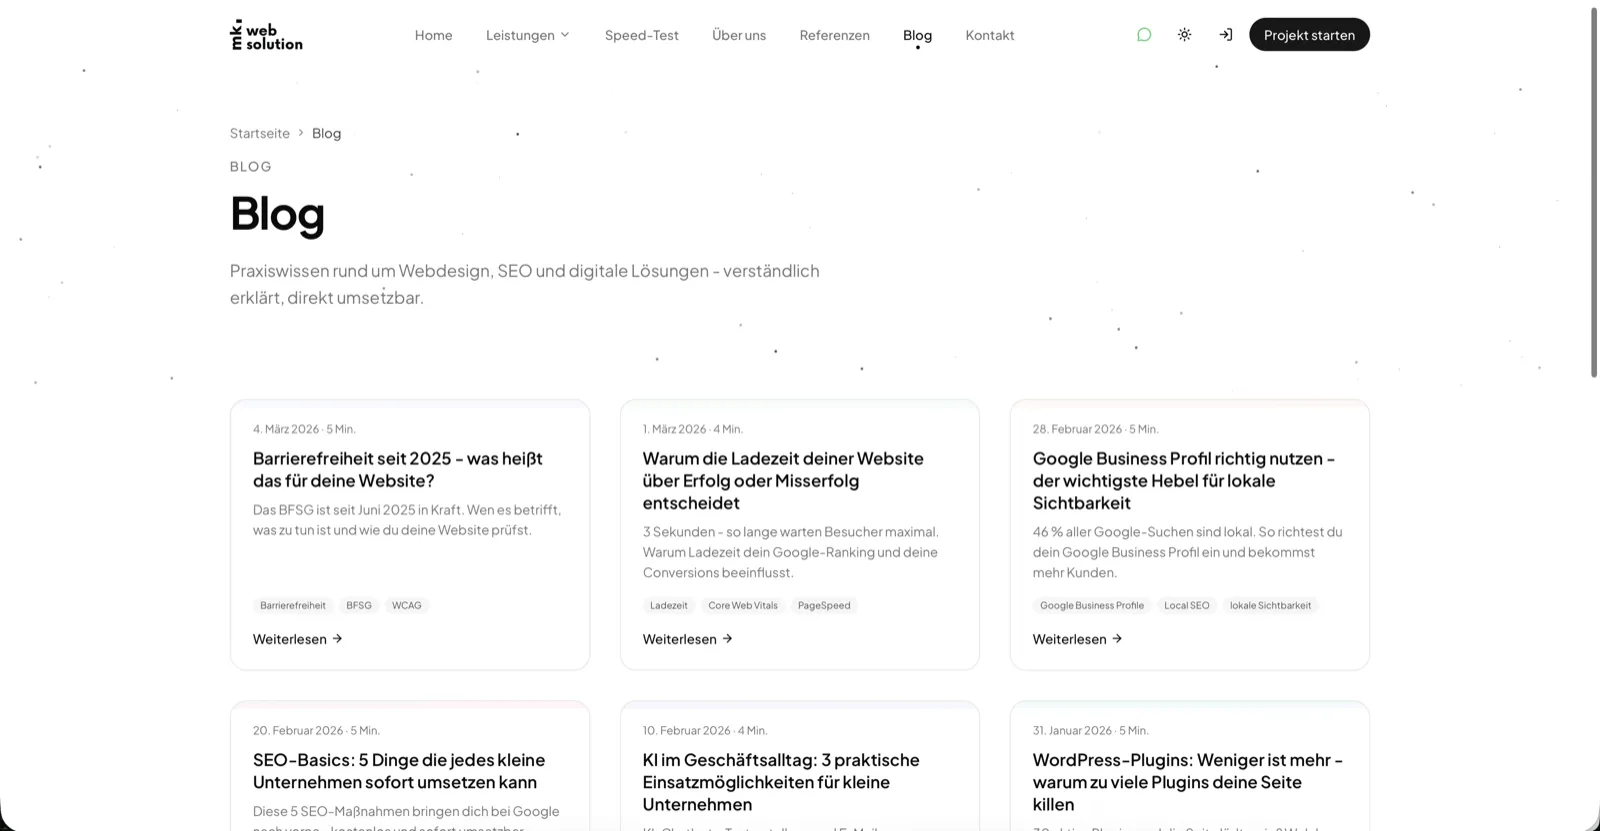Click the '10. Februar 2026 · 4 Min.' date
This screenshot has width=1600, height=831.
[x=705, y=731]
